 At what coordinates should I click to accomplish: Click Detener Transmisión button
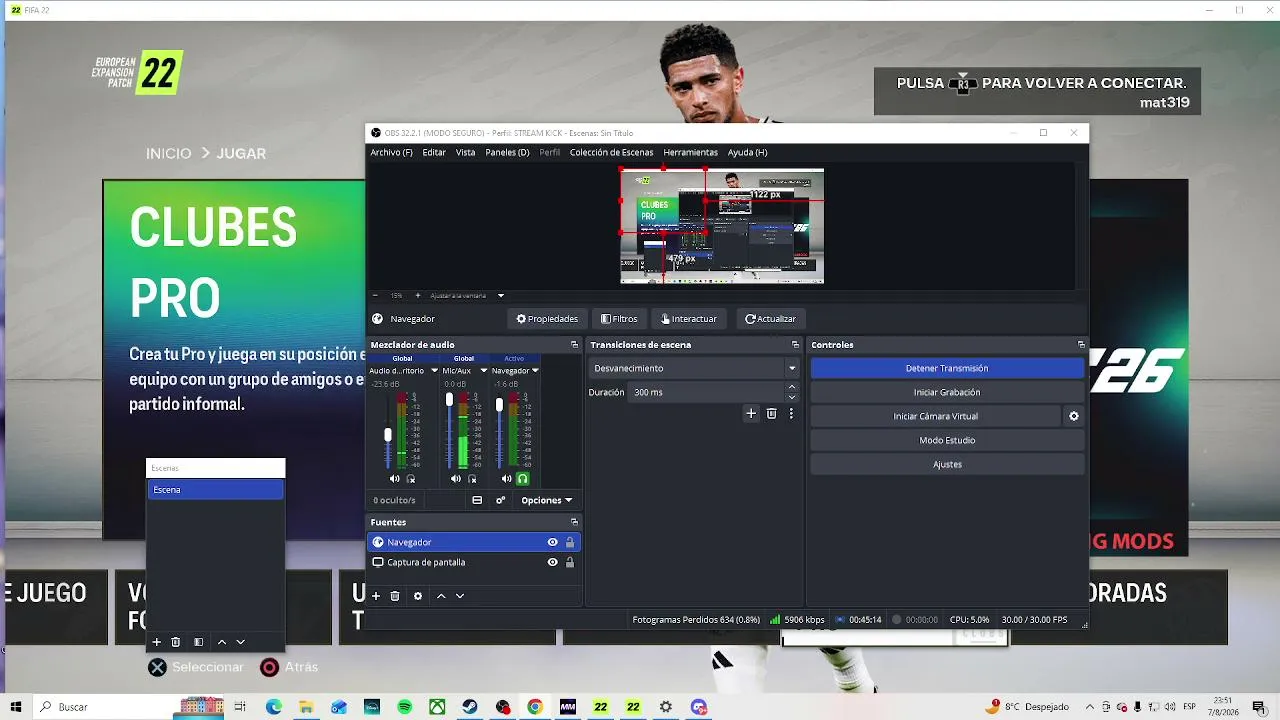click(x=947, y=368)
